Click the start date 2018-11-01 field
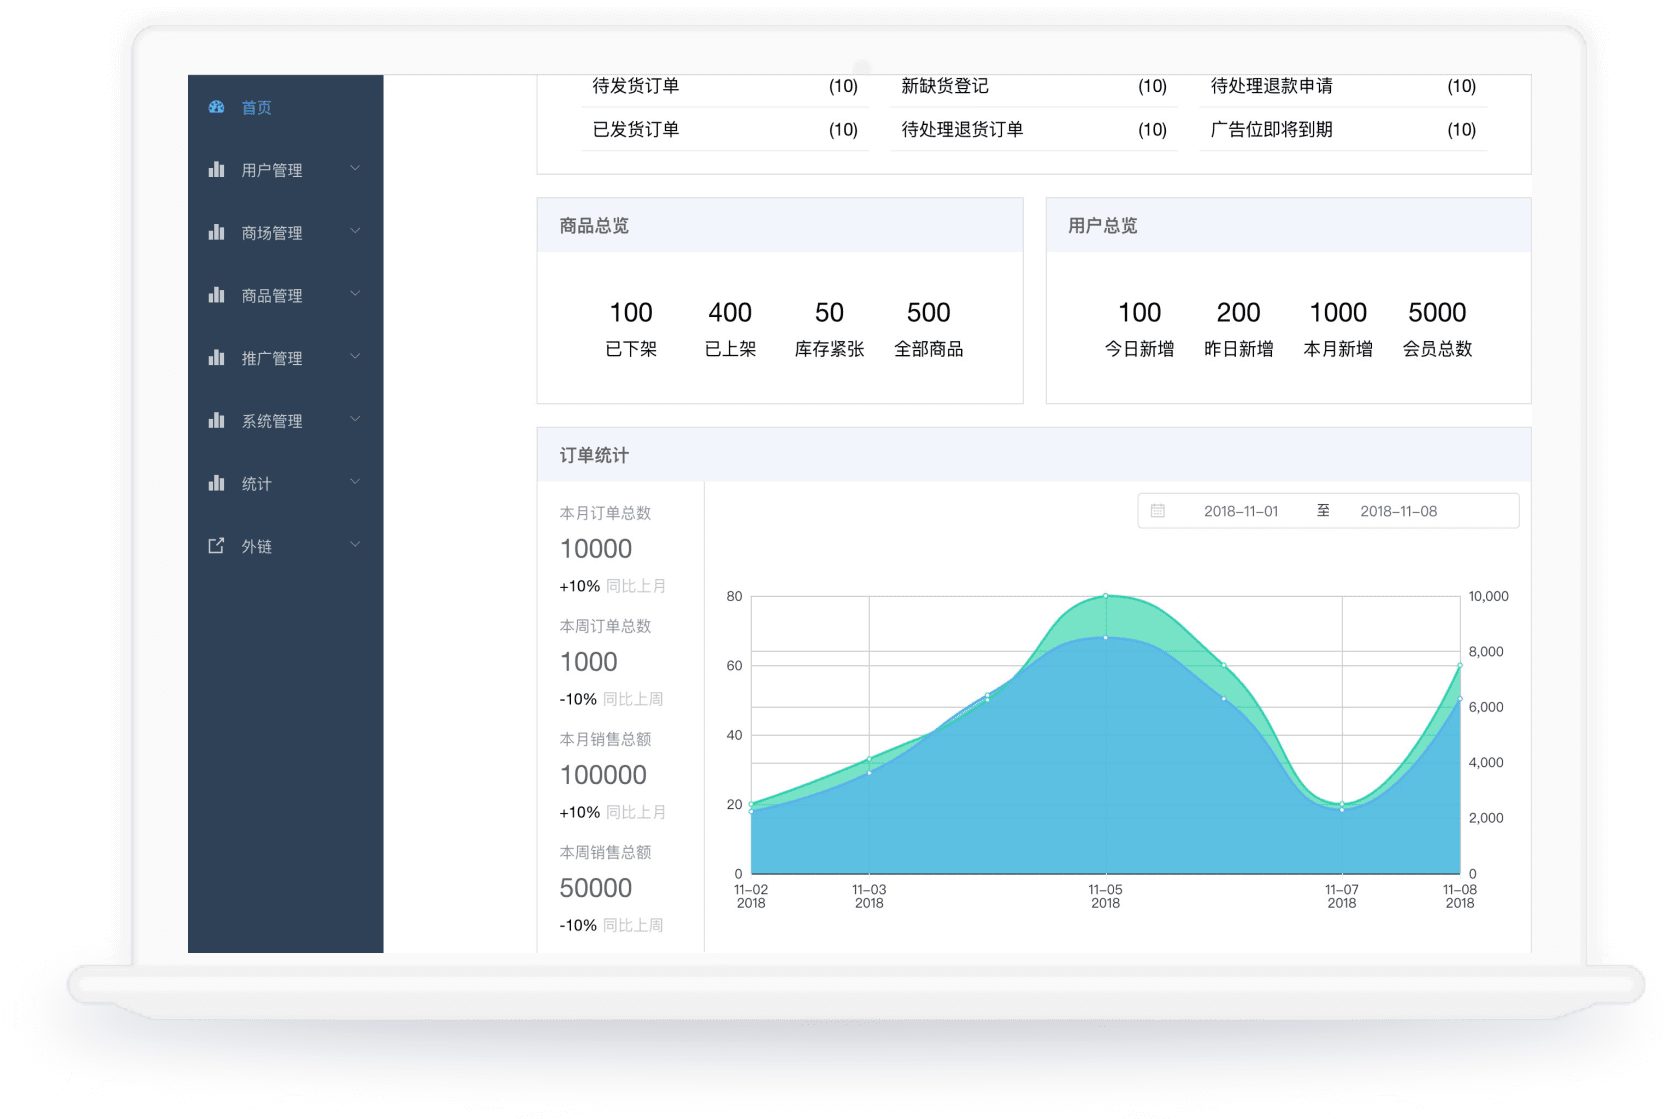Image resolution: width=1678 pixels, height=1119 pixels. 1240,511
